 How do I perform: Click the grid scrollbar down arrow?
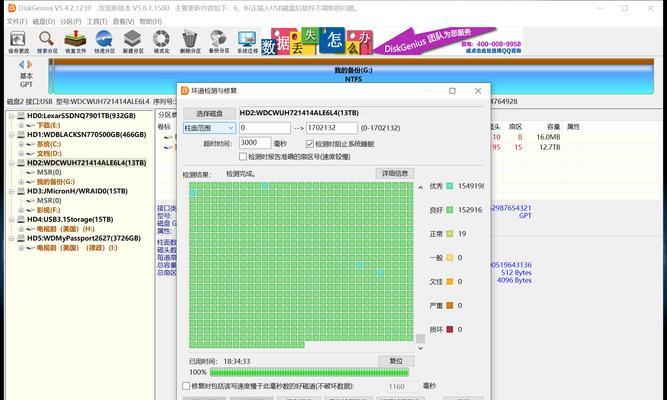420,348
